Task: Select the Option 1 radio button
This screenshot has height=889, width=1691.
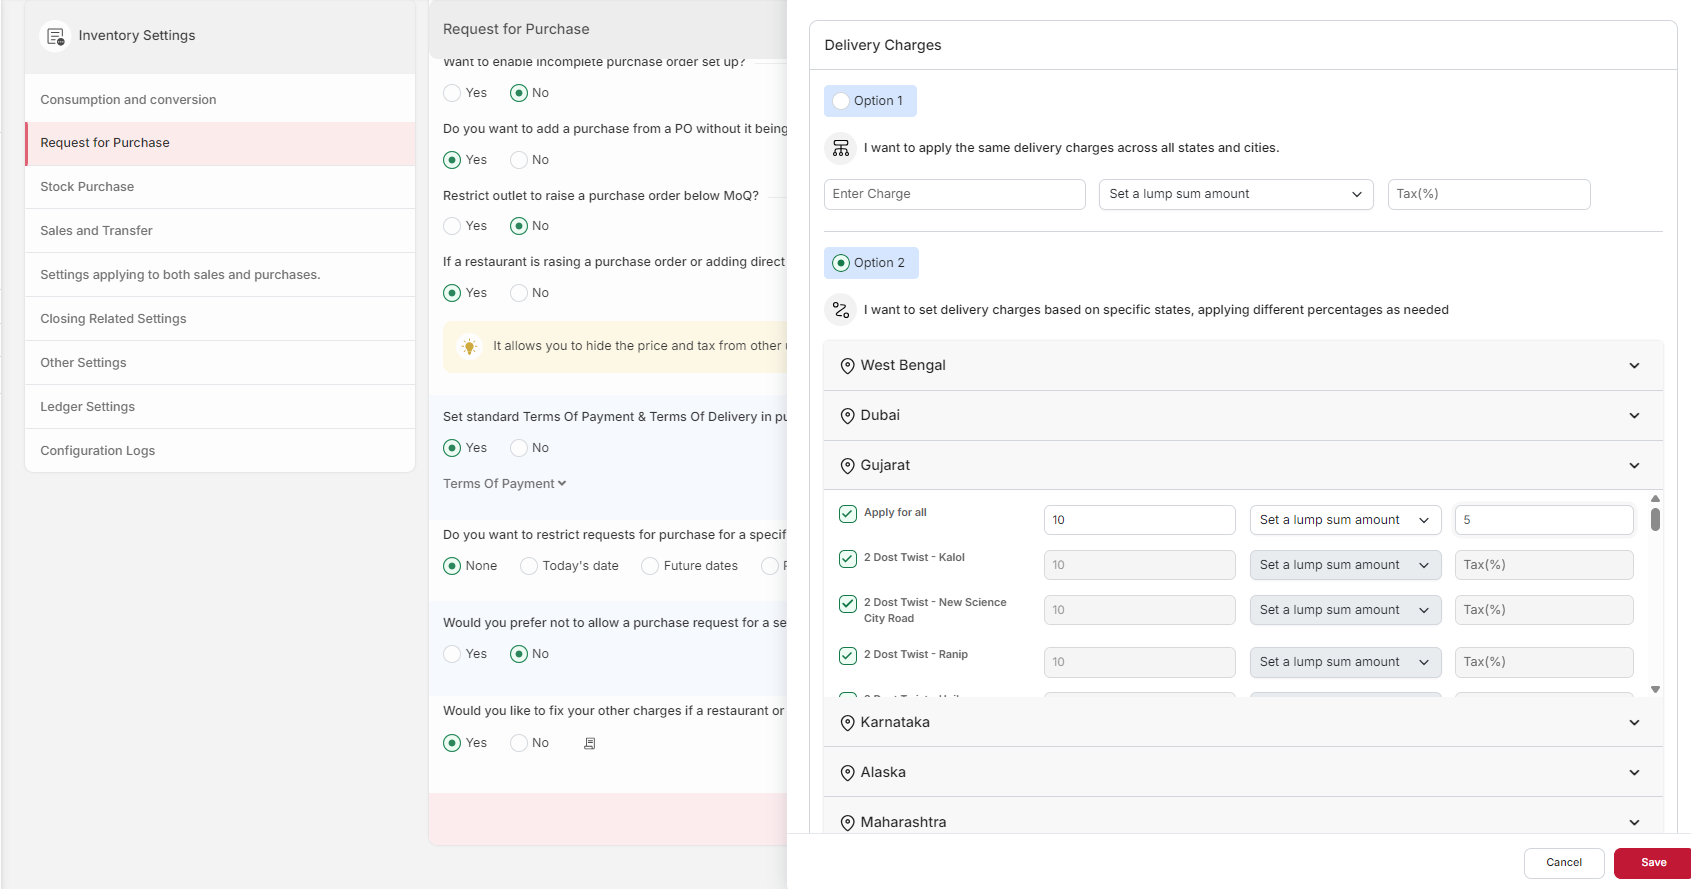Action: (x=841, y=101)
